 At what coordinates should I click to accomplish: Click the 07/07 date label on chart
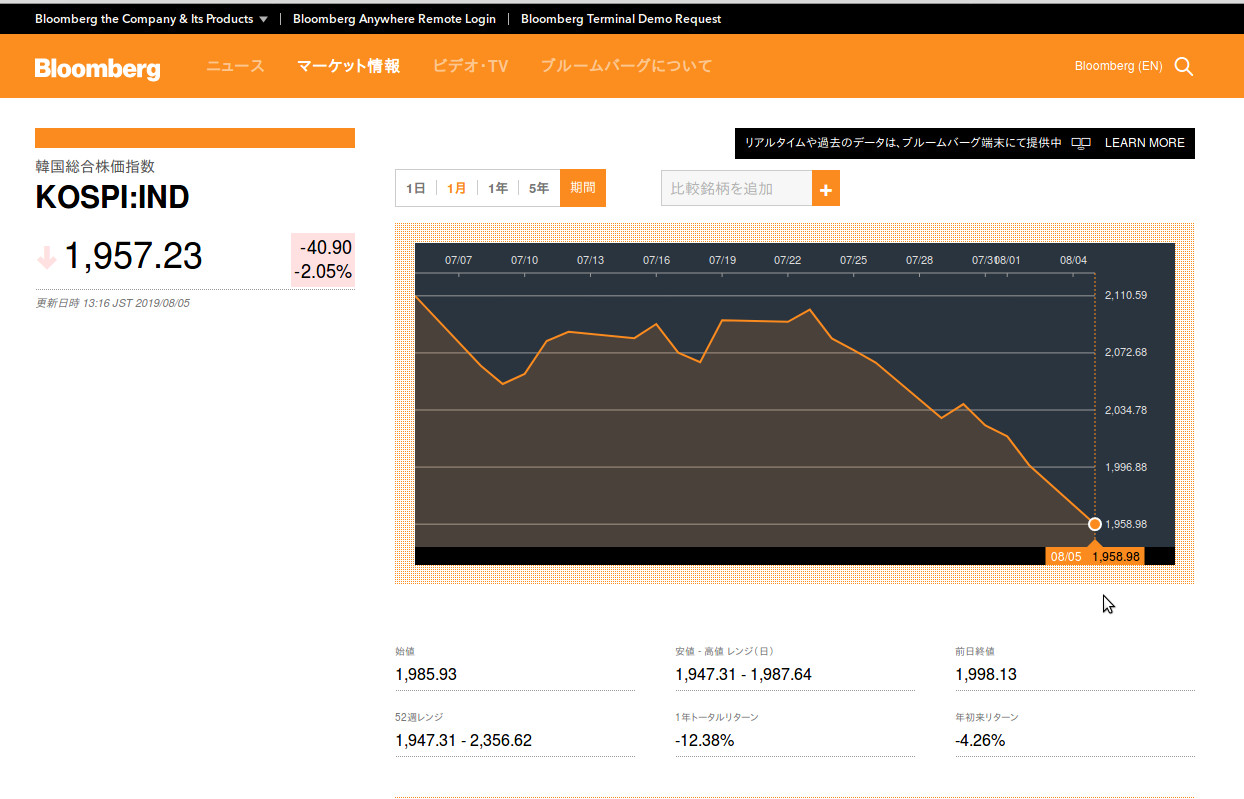pyautogui.click(x=458, y=260)
